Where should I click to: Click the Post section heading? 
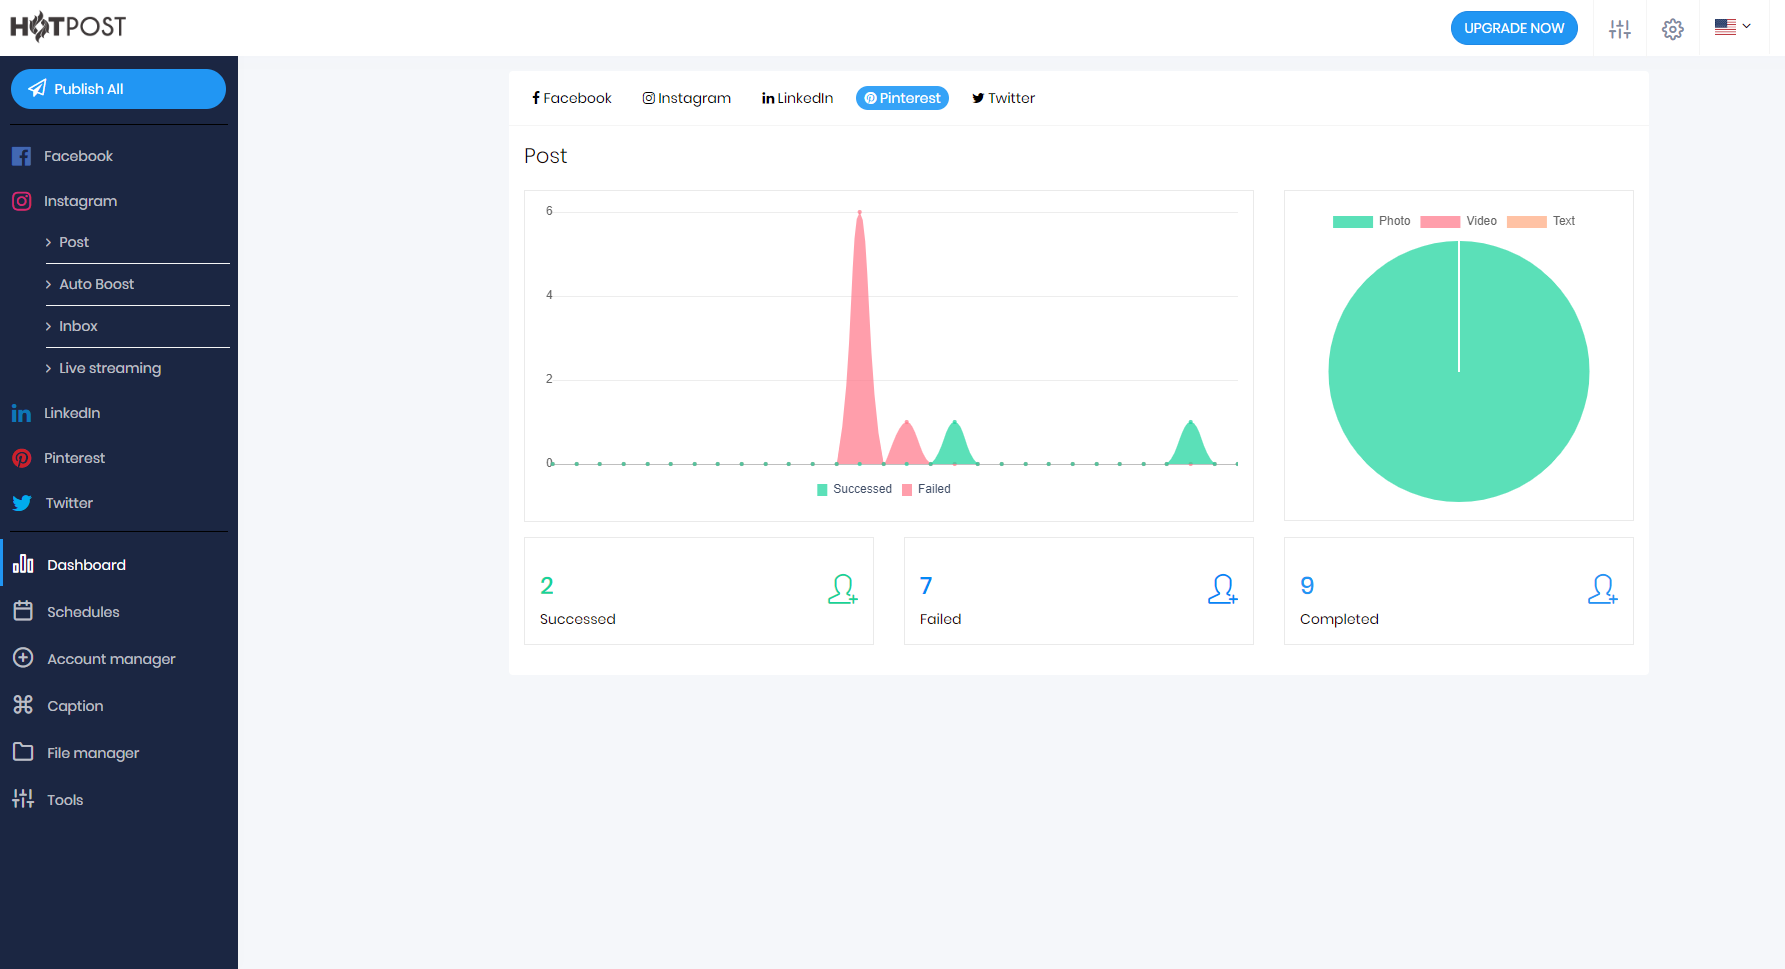click(x=545, y=156)
